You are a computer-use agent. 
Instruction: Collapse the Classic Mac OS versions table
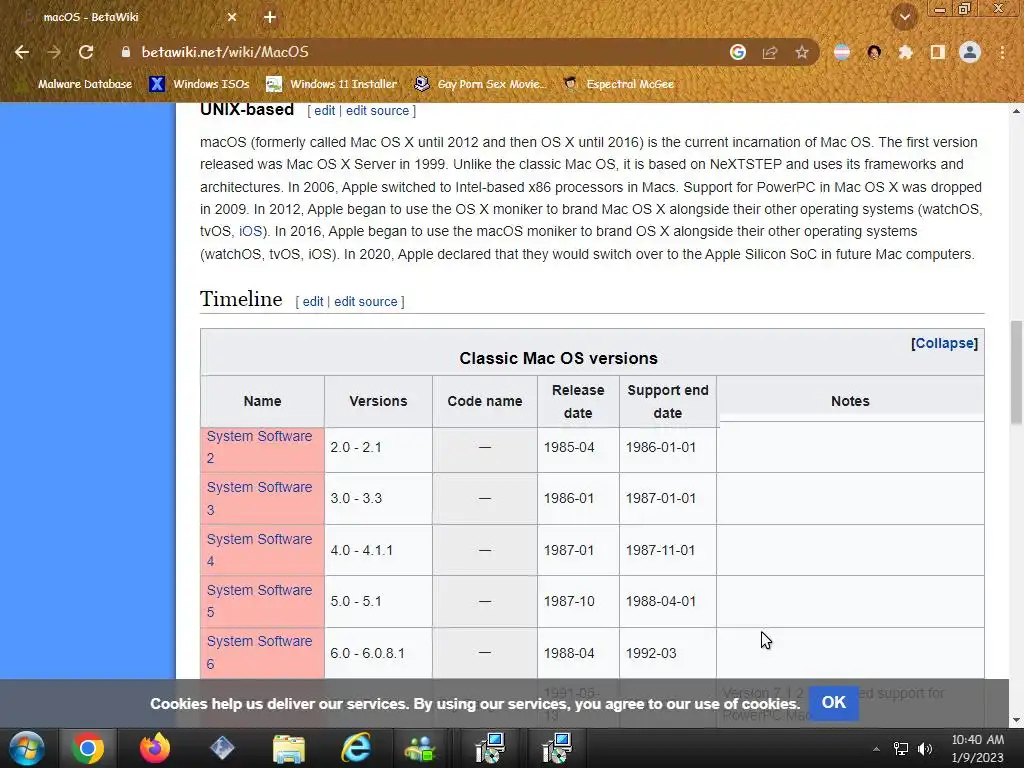pos(944,344)
